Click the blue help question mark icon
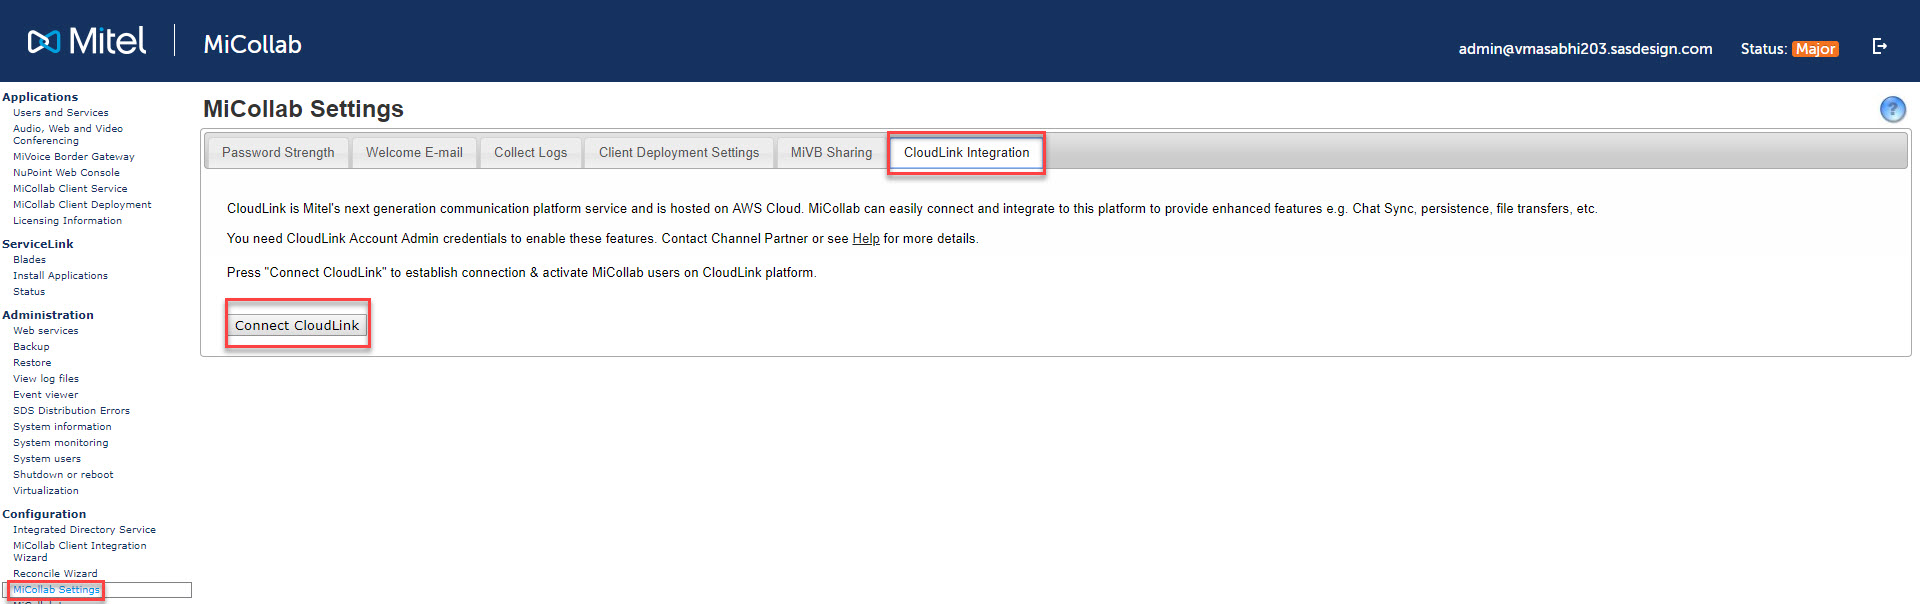Screen dimensions: 1920x604 pyautogui.click(x=1892, y=109)
